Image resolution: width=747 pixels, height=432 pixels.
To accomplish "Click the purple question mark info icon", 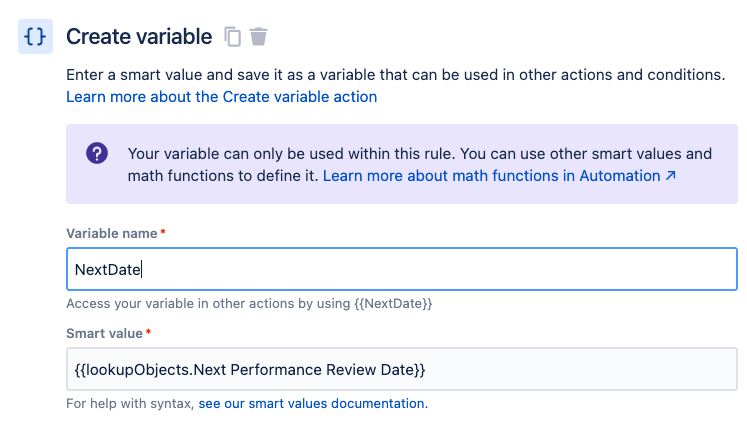I will pos(97,154).
